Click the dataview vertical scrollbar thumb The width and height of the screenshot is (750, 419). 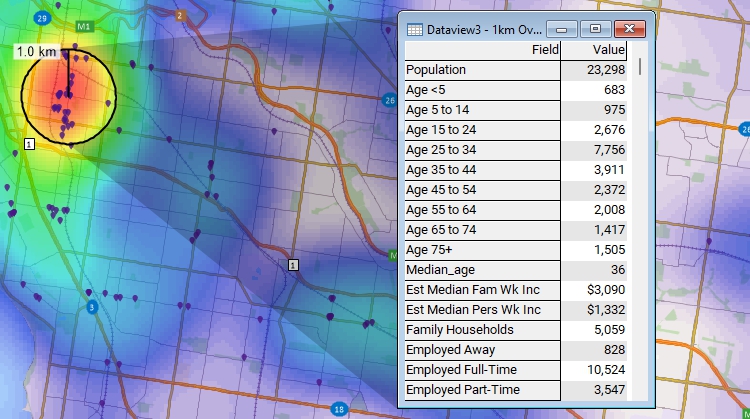(x=639, y=67)
